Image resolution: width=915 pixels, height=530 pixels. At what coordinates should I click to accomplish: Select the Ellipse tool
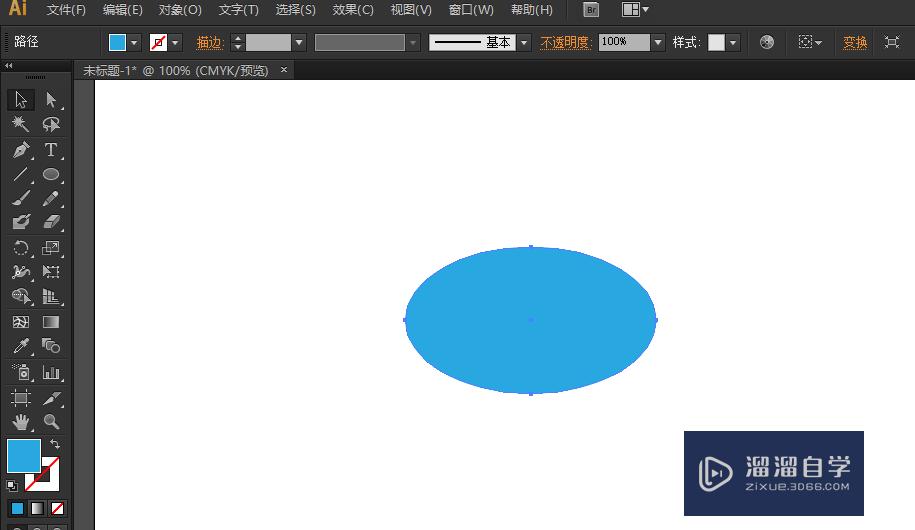pos(51,174)
